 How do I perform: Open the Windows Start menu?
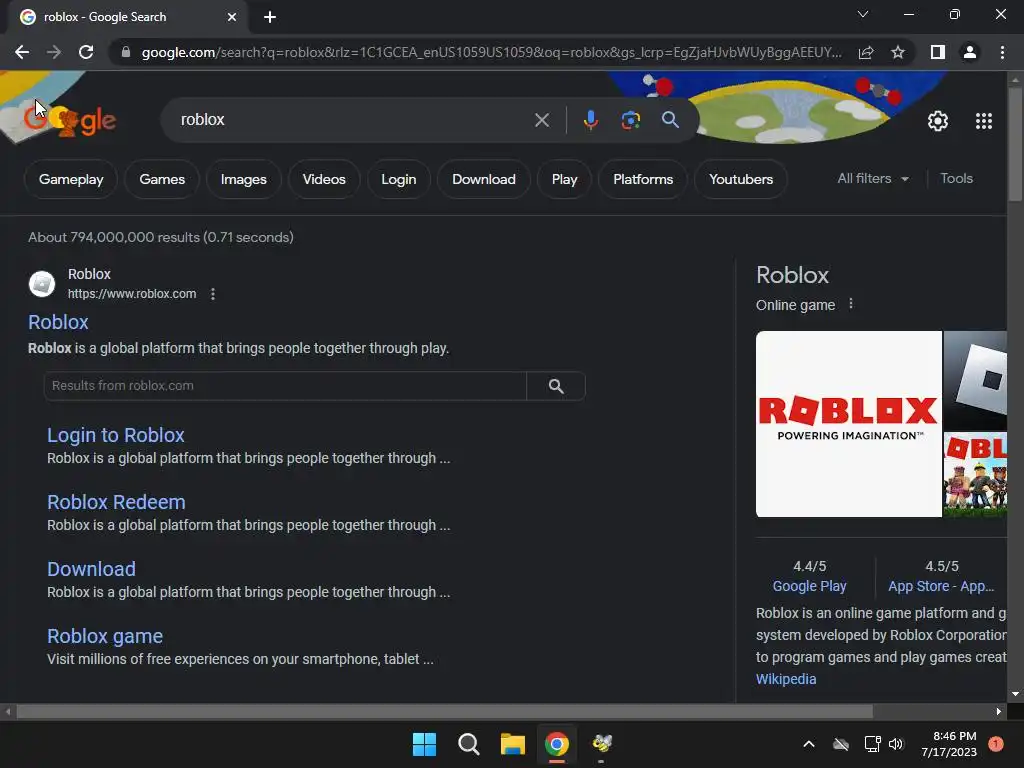point(424,744)
